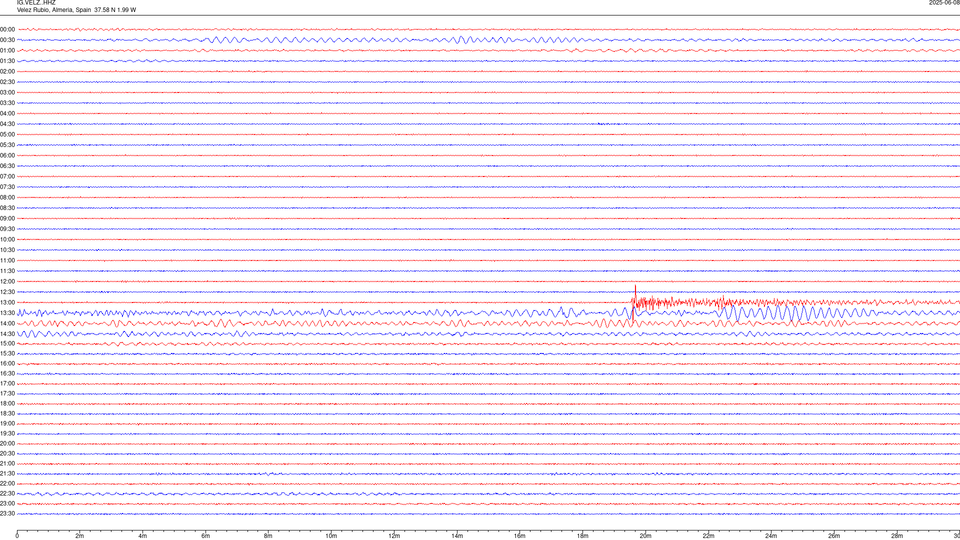Select the 06:00 trace label

7,156
